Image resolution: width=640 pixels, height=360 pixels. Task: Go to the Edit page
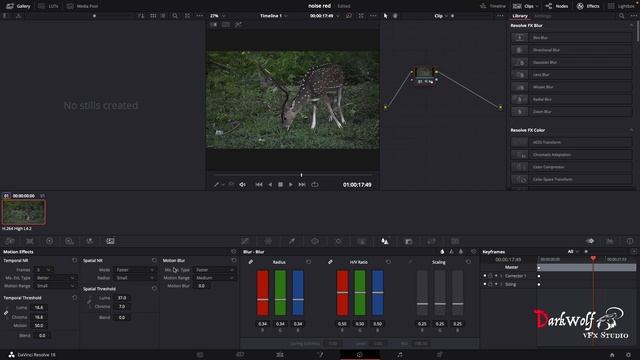(x=280, y=355)
